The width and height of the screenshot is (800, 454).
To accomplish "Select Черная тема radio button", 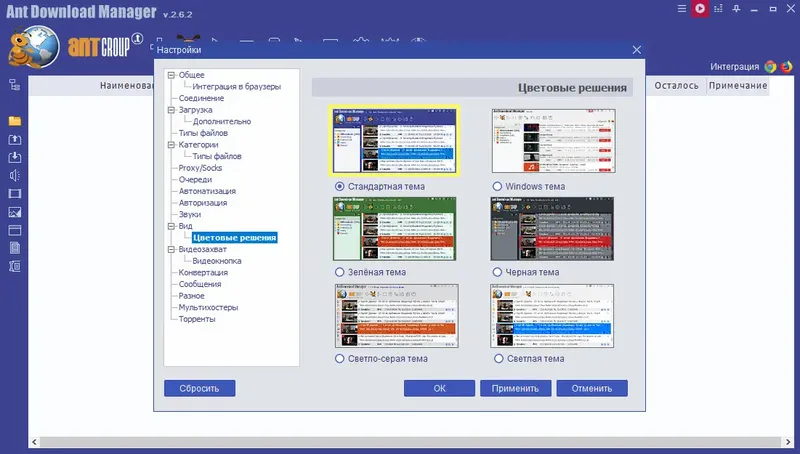I will [x=497, y=272].
